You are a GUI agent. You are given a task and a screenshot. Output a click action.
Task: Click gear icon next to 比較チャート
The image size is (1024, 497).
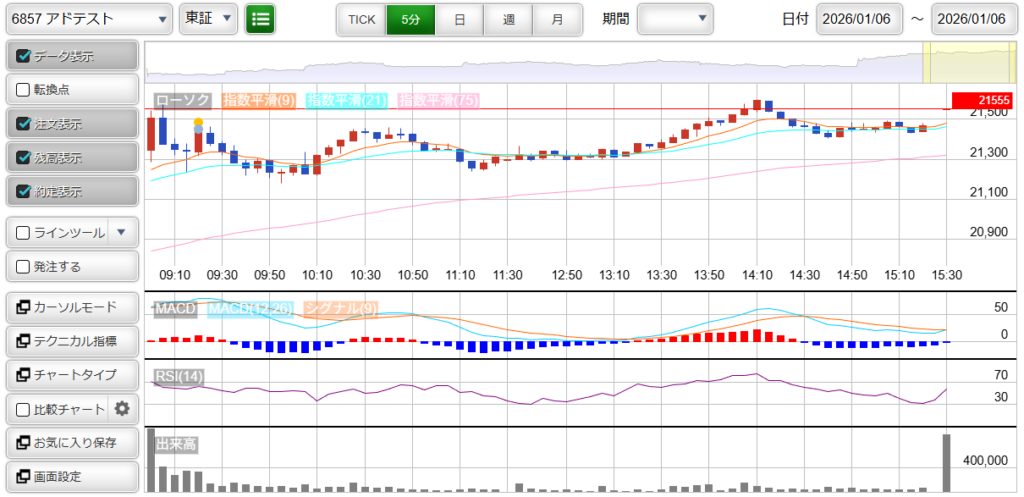[x=122, y=409]
